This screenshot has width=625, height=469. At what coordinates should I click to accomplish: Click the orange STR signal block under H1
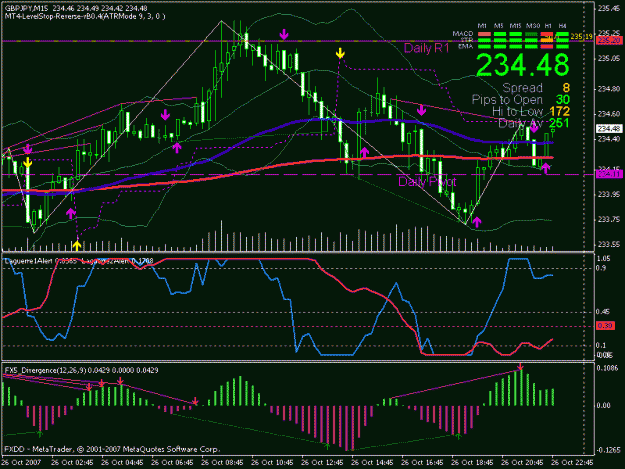point(547,40)
